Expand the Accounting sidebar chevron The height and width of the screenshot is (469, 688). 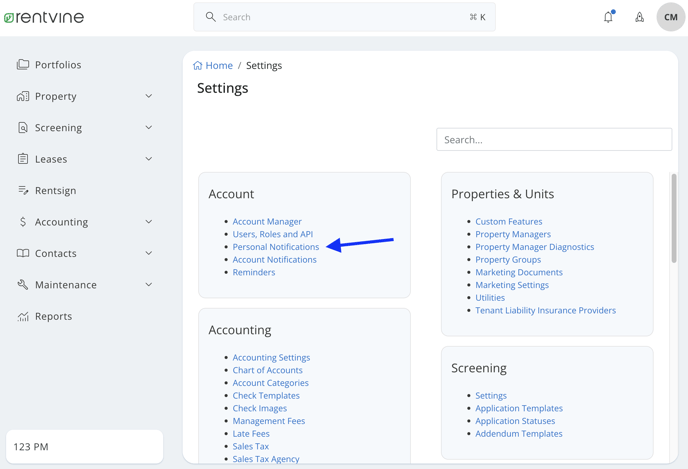tap(149, 222)
